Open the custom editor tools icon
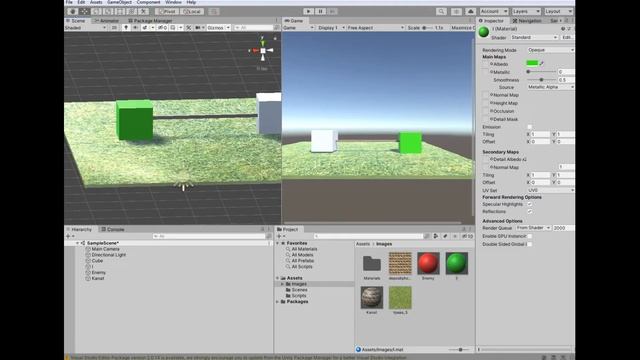Screen dimensions: 640x360 (143, 11)
